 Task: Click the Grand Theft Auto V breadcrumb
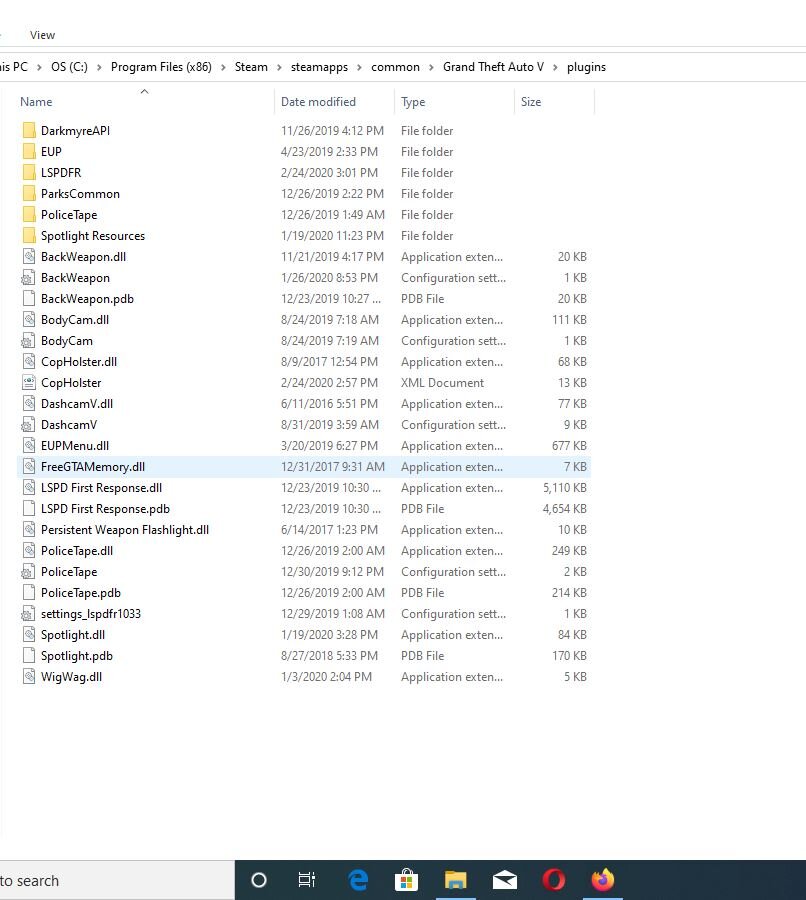click(x=493, y=67)
